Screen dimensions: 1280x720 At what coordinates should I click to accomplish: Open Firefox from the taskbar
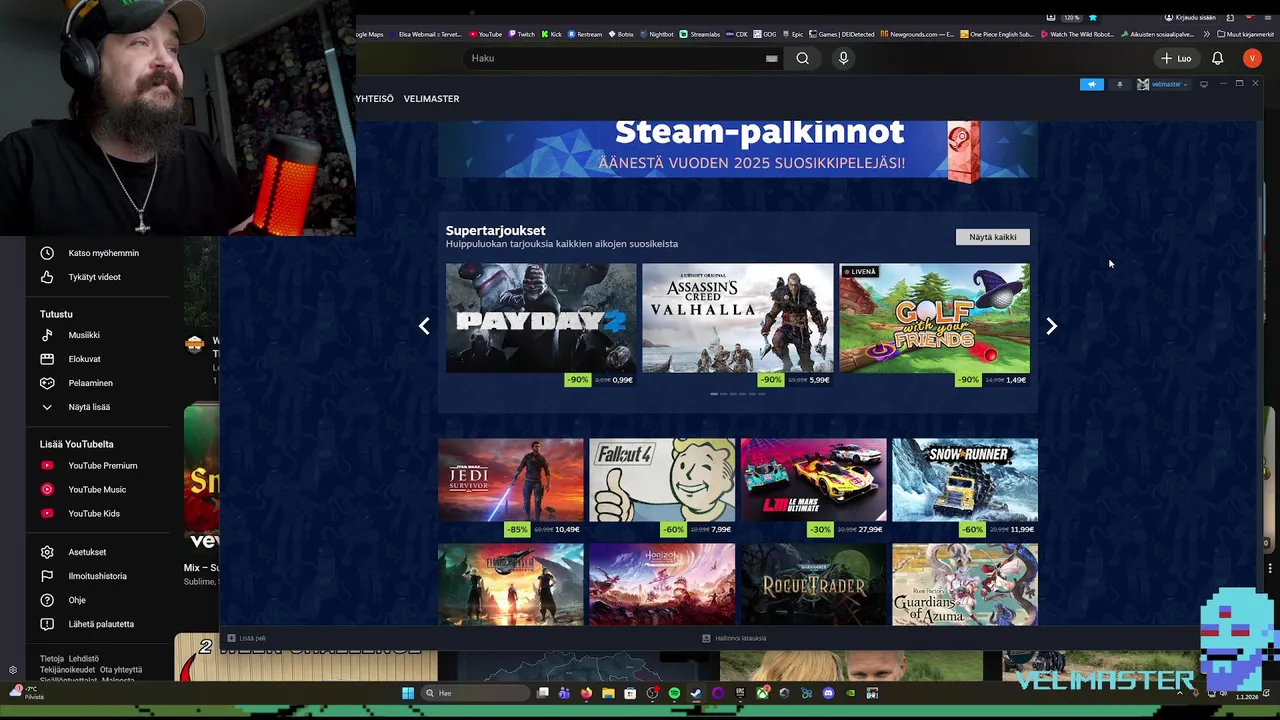click(586, 693)
